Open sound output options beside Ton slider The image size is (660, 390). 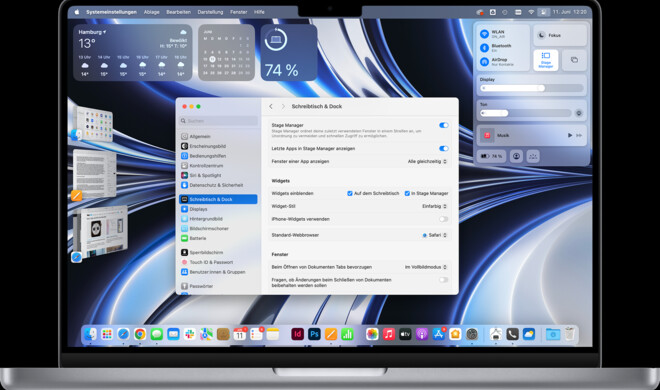579,113
